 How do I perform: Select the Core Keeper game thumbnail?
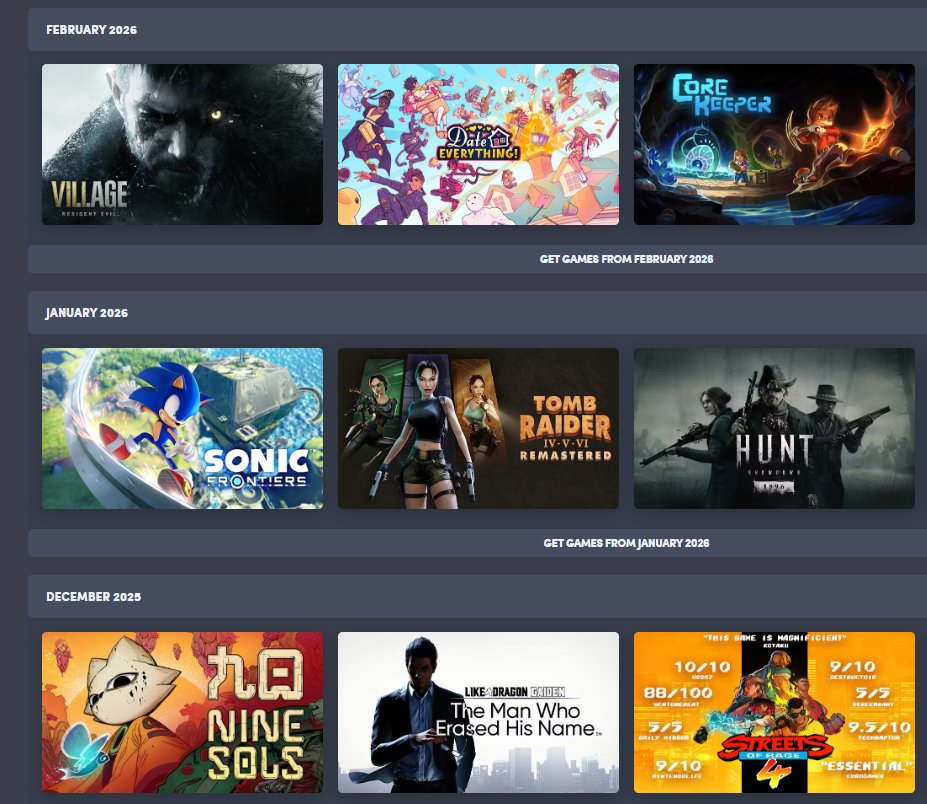coord(774,144)
